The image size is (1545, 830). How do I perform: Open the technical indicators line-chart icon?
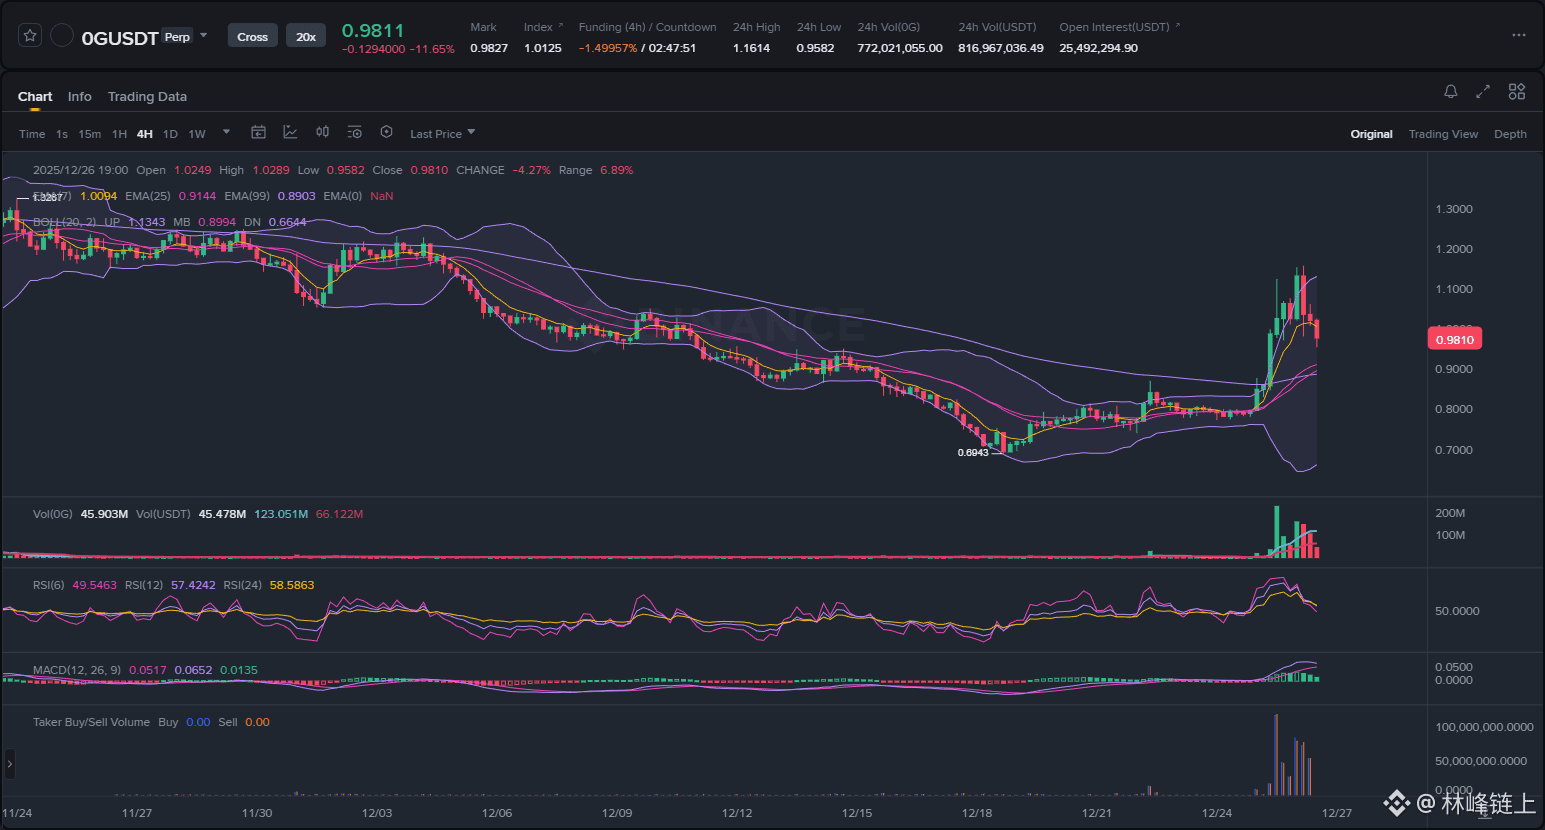click(x=290, y=132)
